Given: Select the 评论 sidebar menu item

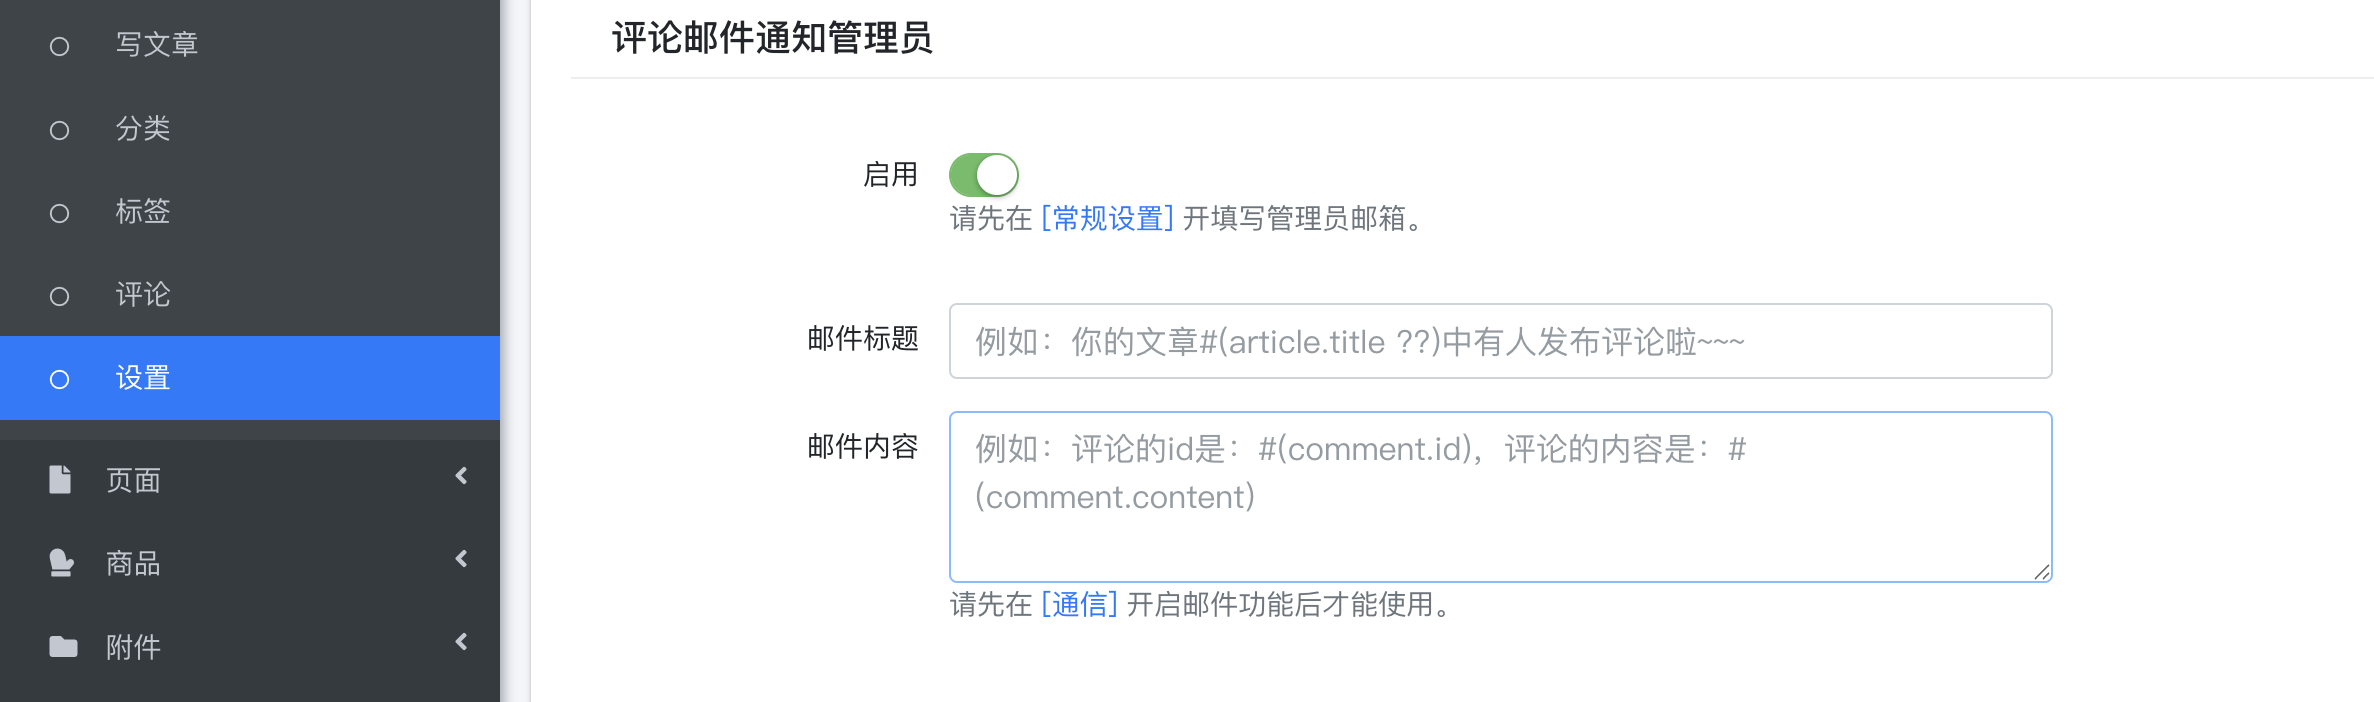Looking at the screenshot, I should coord(250,294).
